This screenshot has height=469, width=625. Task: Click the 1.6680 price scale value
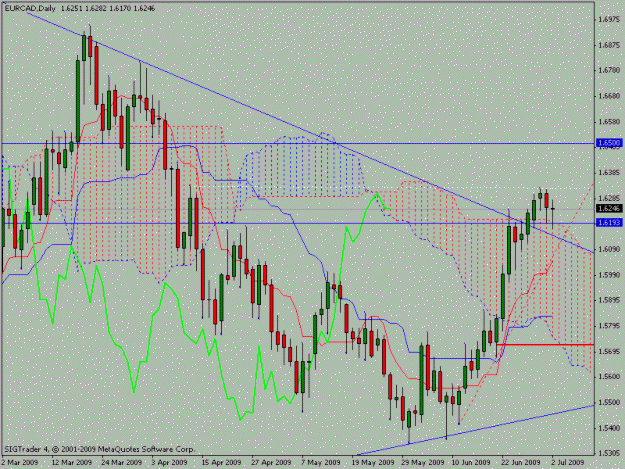coord(610,96)
